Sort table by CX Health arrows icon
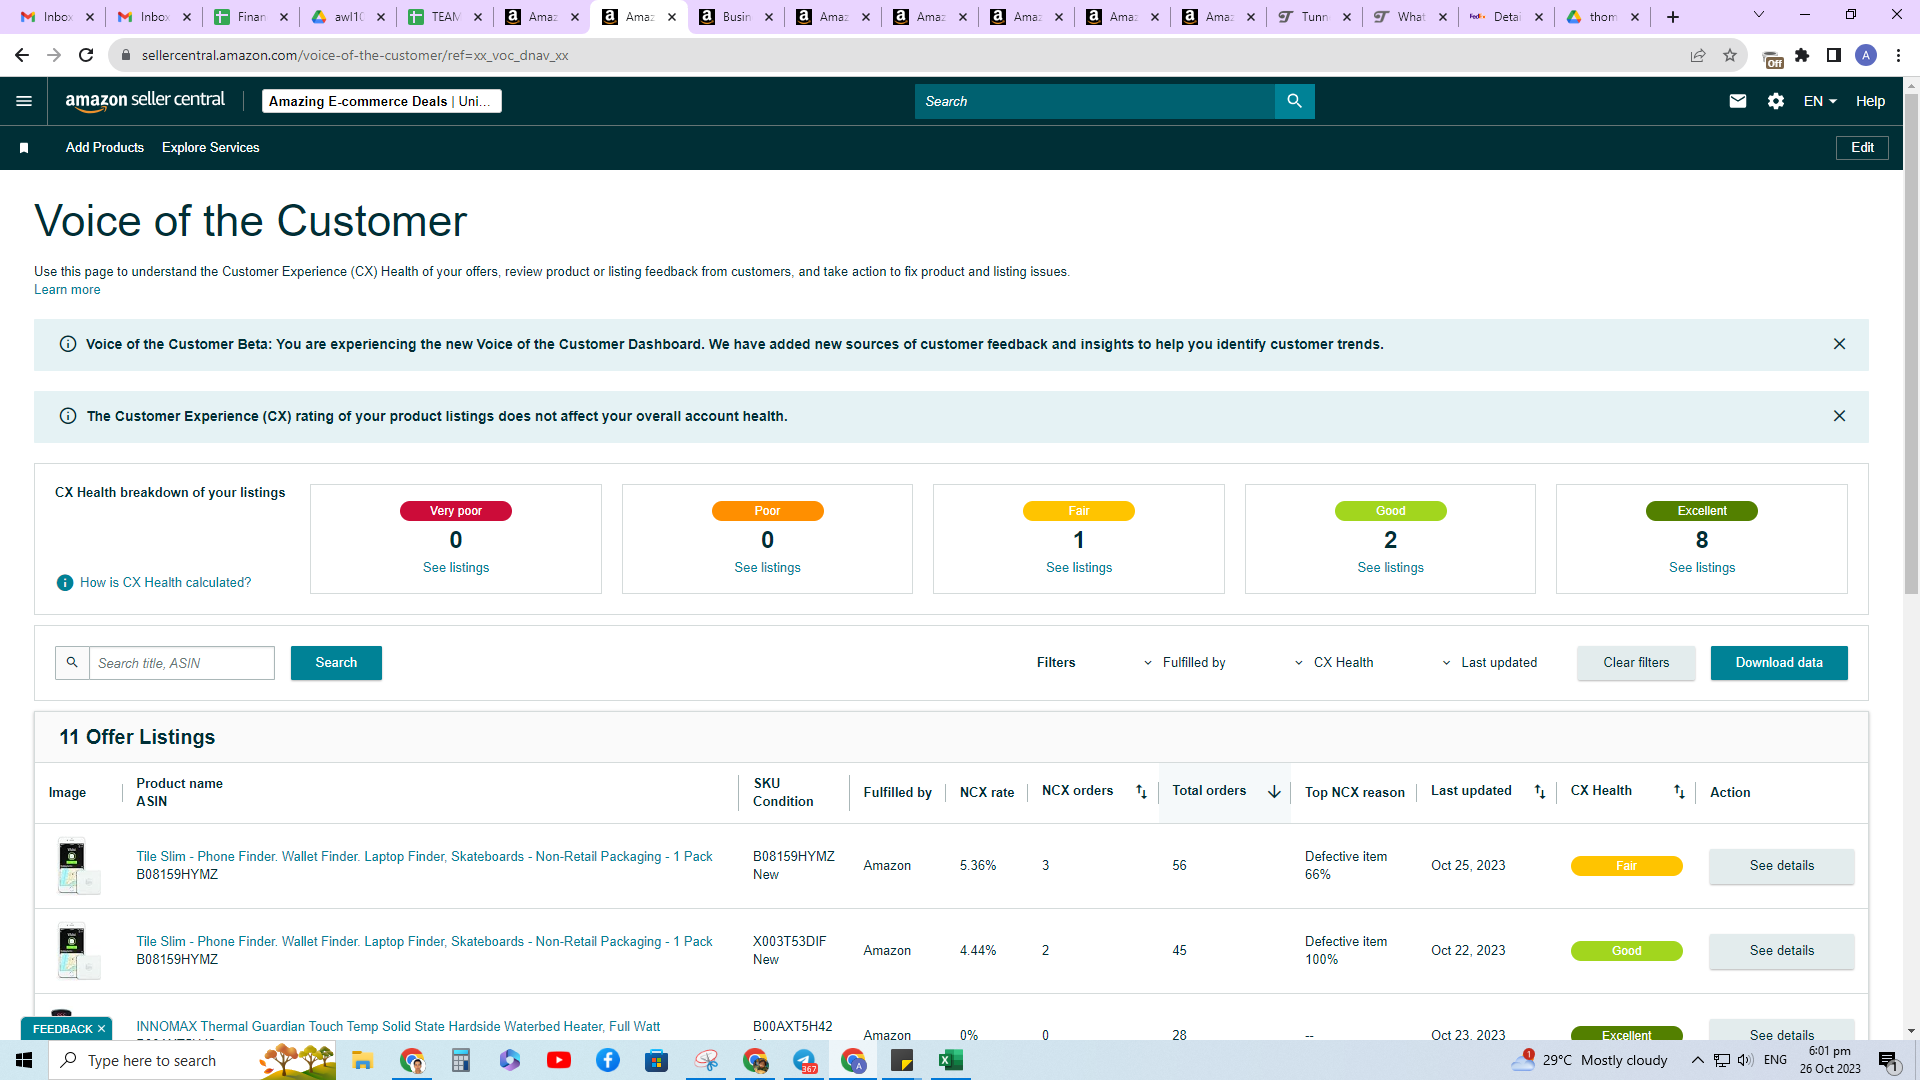Viewport: 1920px width, 1080px height. tap(1679, 792)
